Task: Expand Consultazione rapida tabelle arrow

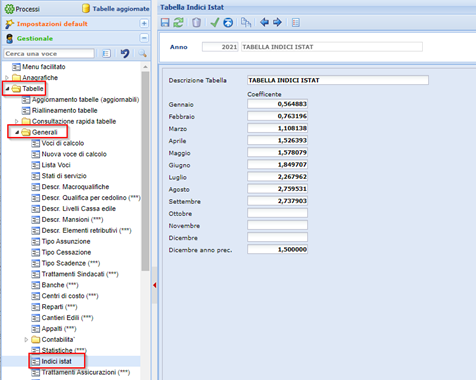Action: pos(16,121)
